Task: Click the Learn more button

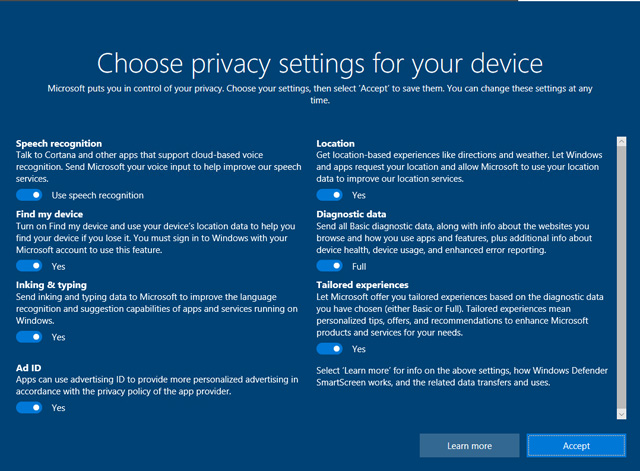Action: [x=469, y=446]
